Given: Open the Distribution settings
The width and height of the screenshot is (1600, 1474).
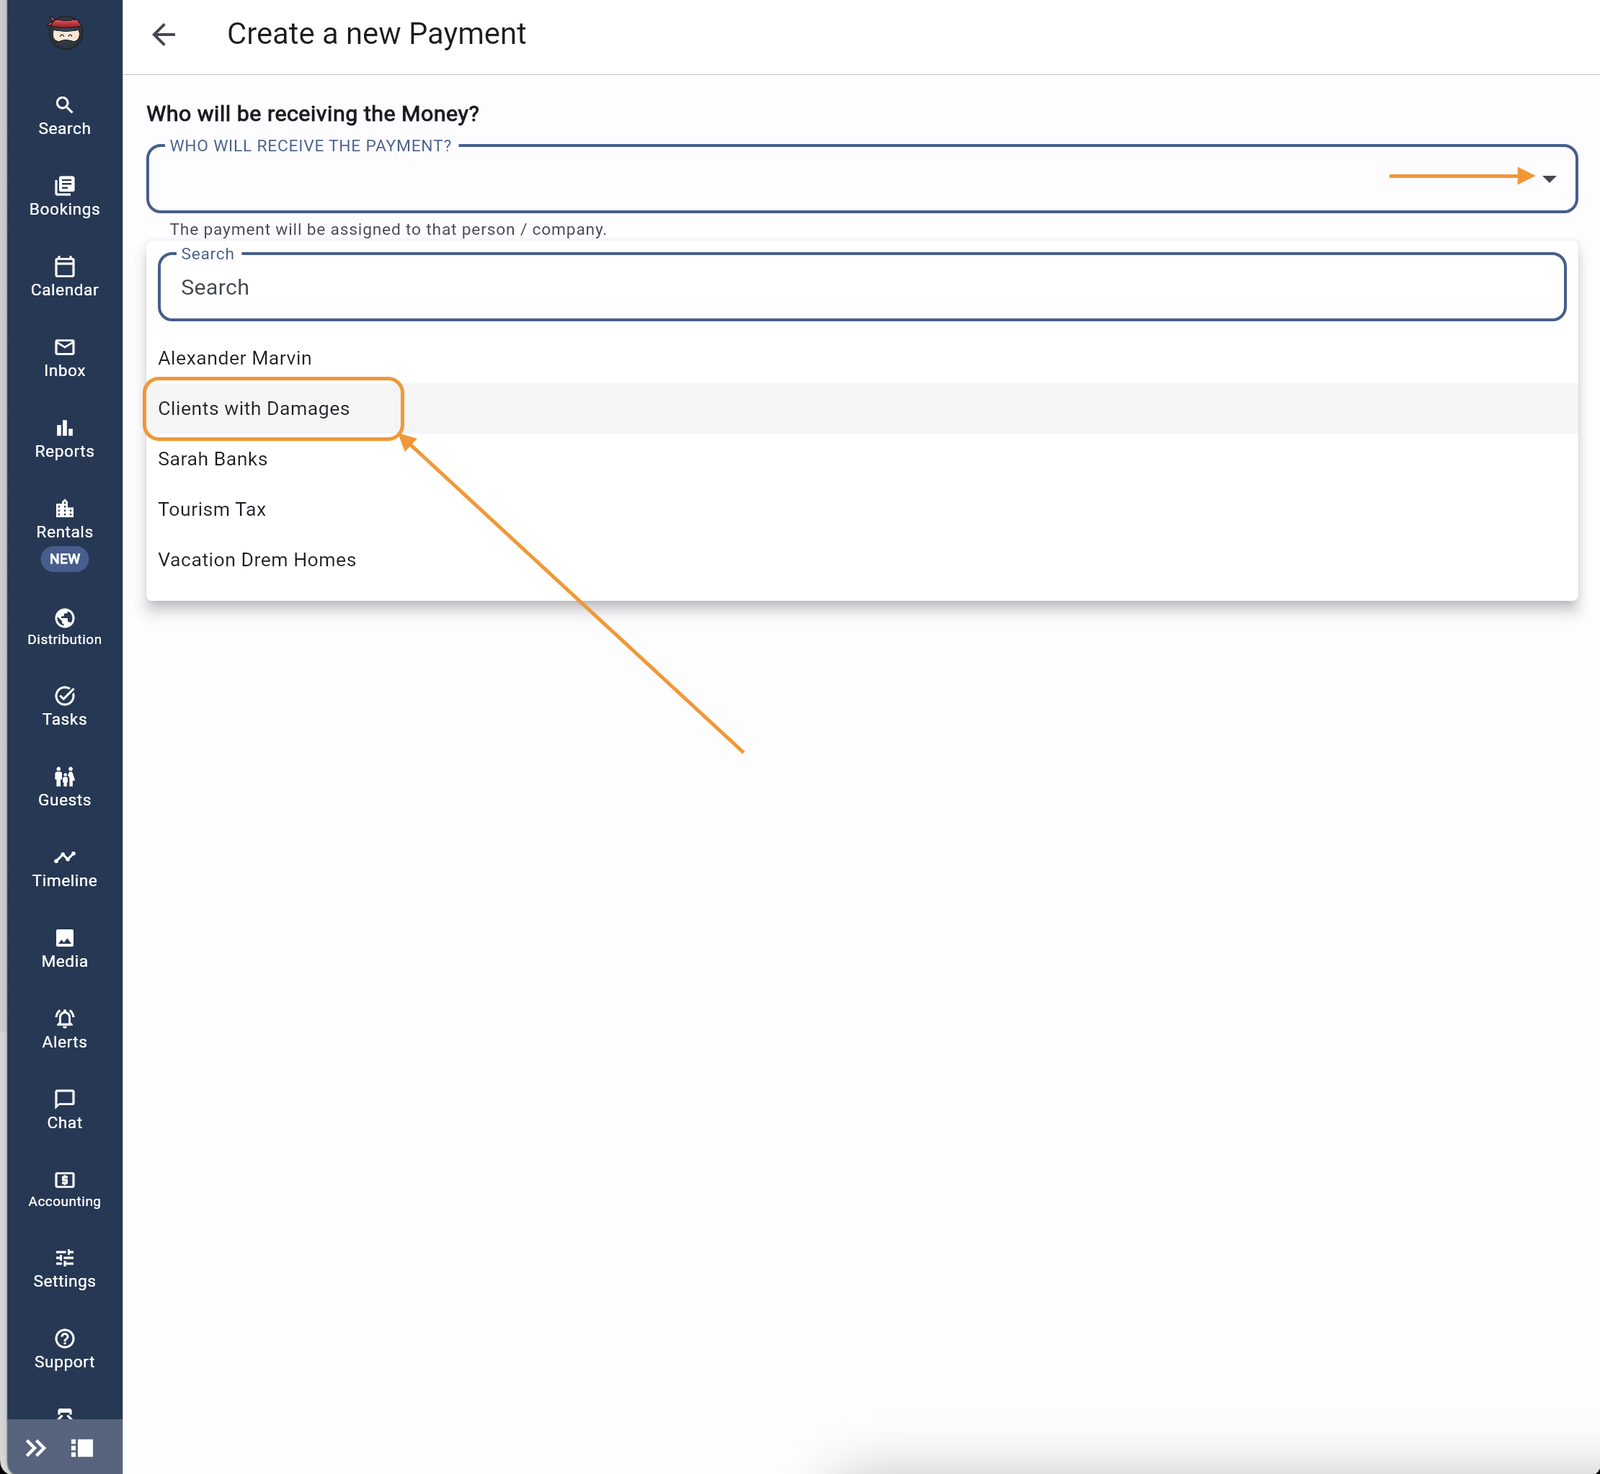Looking at the screenshot, I should point(64,626).
